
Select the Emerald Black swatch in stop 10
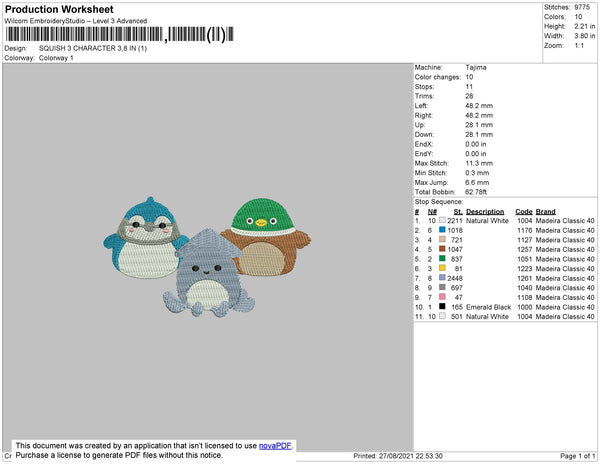tap(442, 306)
